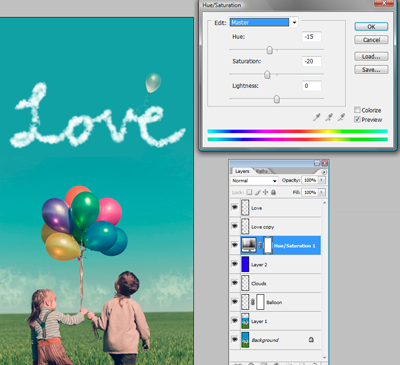Click OK in Hue/Saturation dialog

click(371, 27)
